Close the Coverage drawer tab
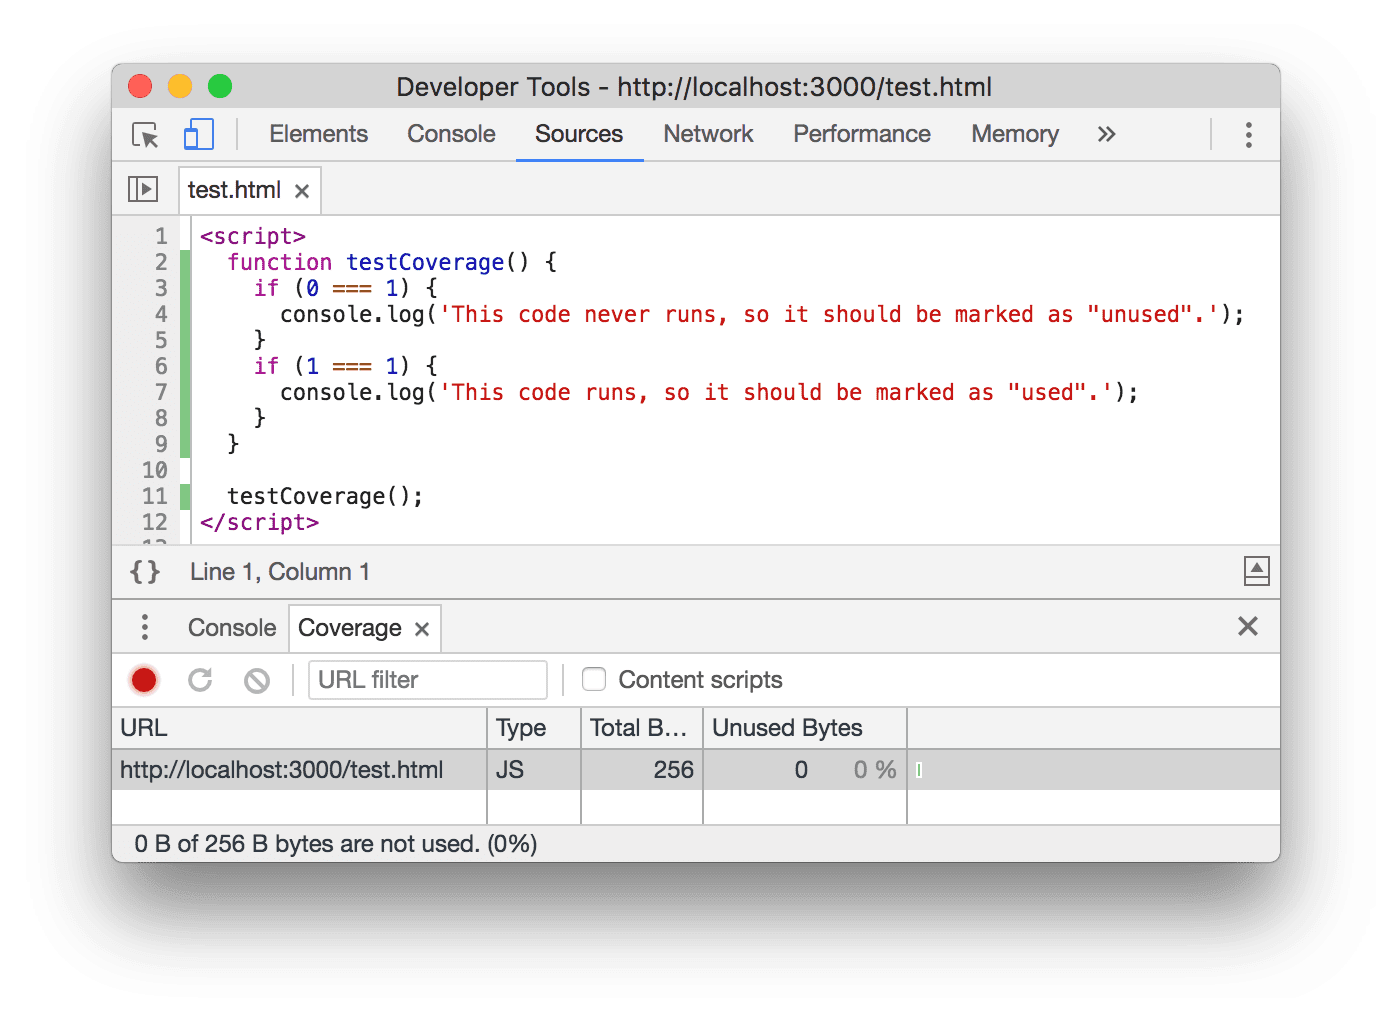The height and width of the screenshot is (1022, 1392). pos(421,628)
